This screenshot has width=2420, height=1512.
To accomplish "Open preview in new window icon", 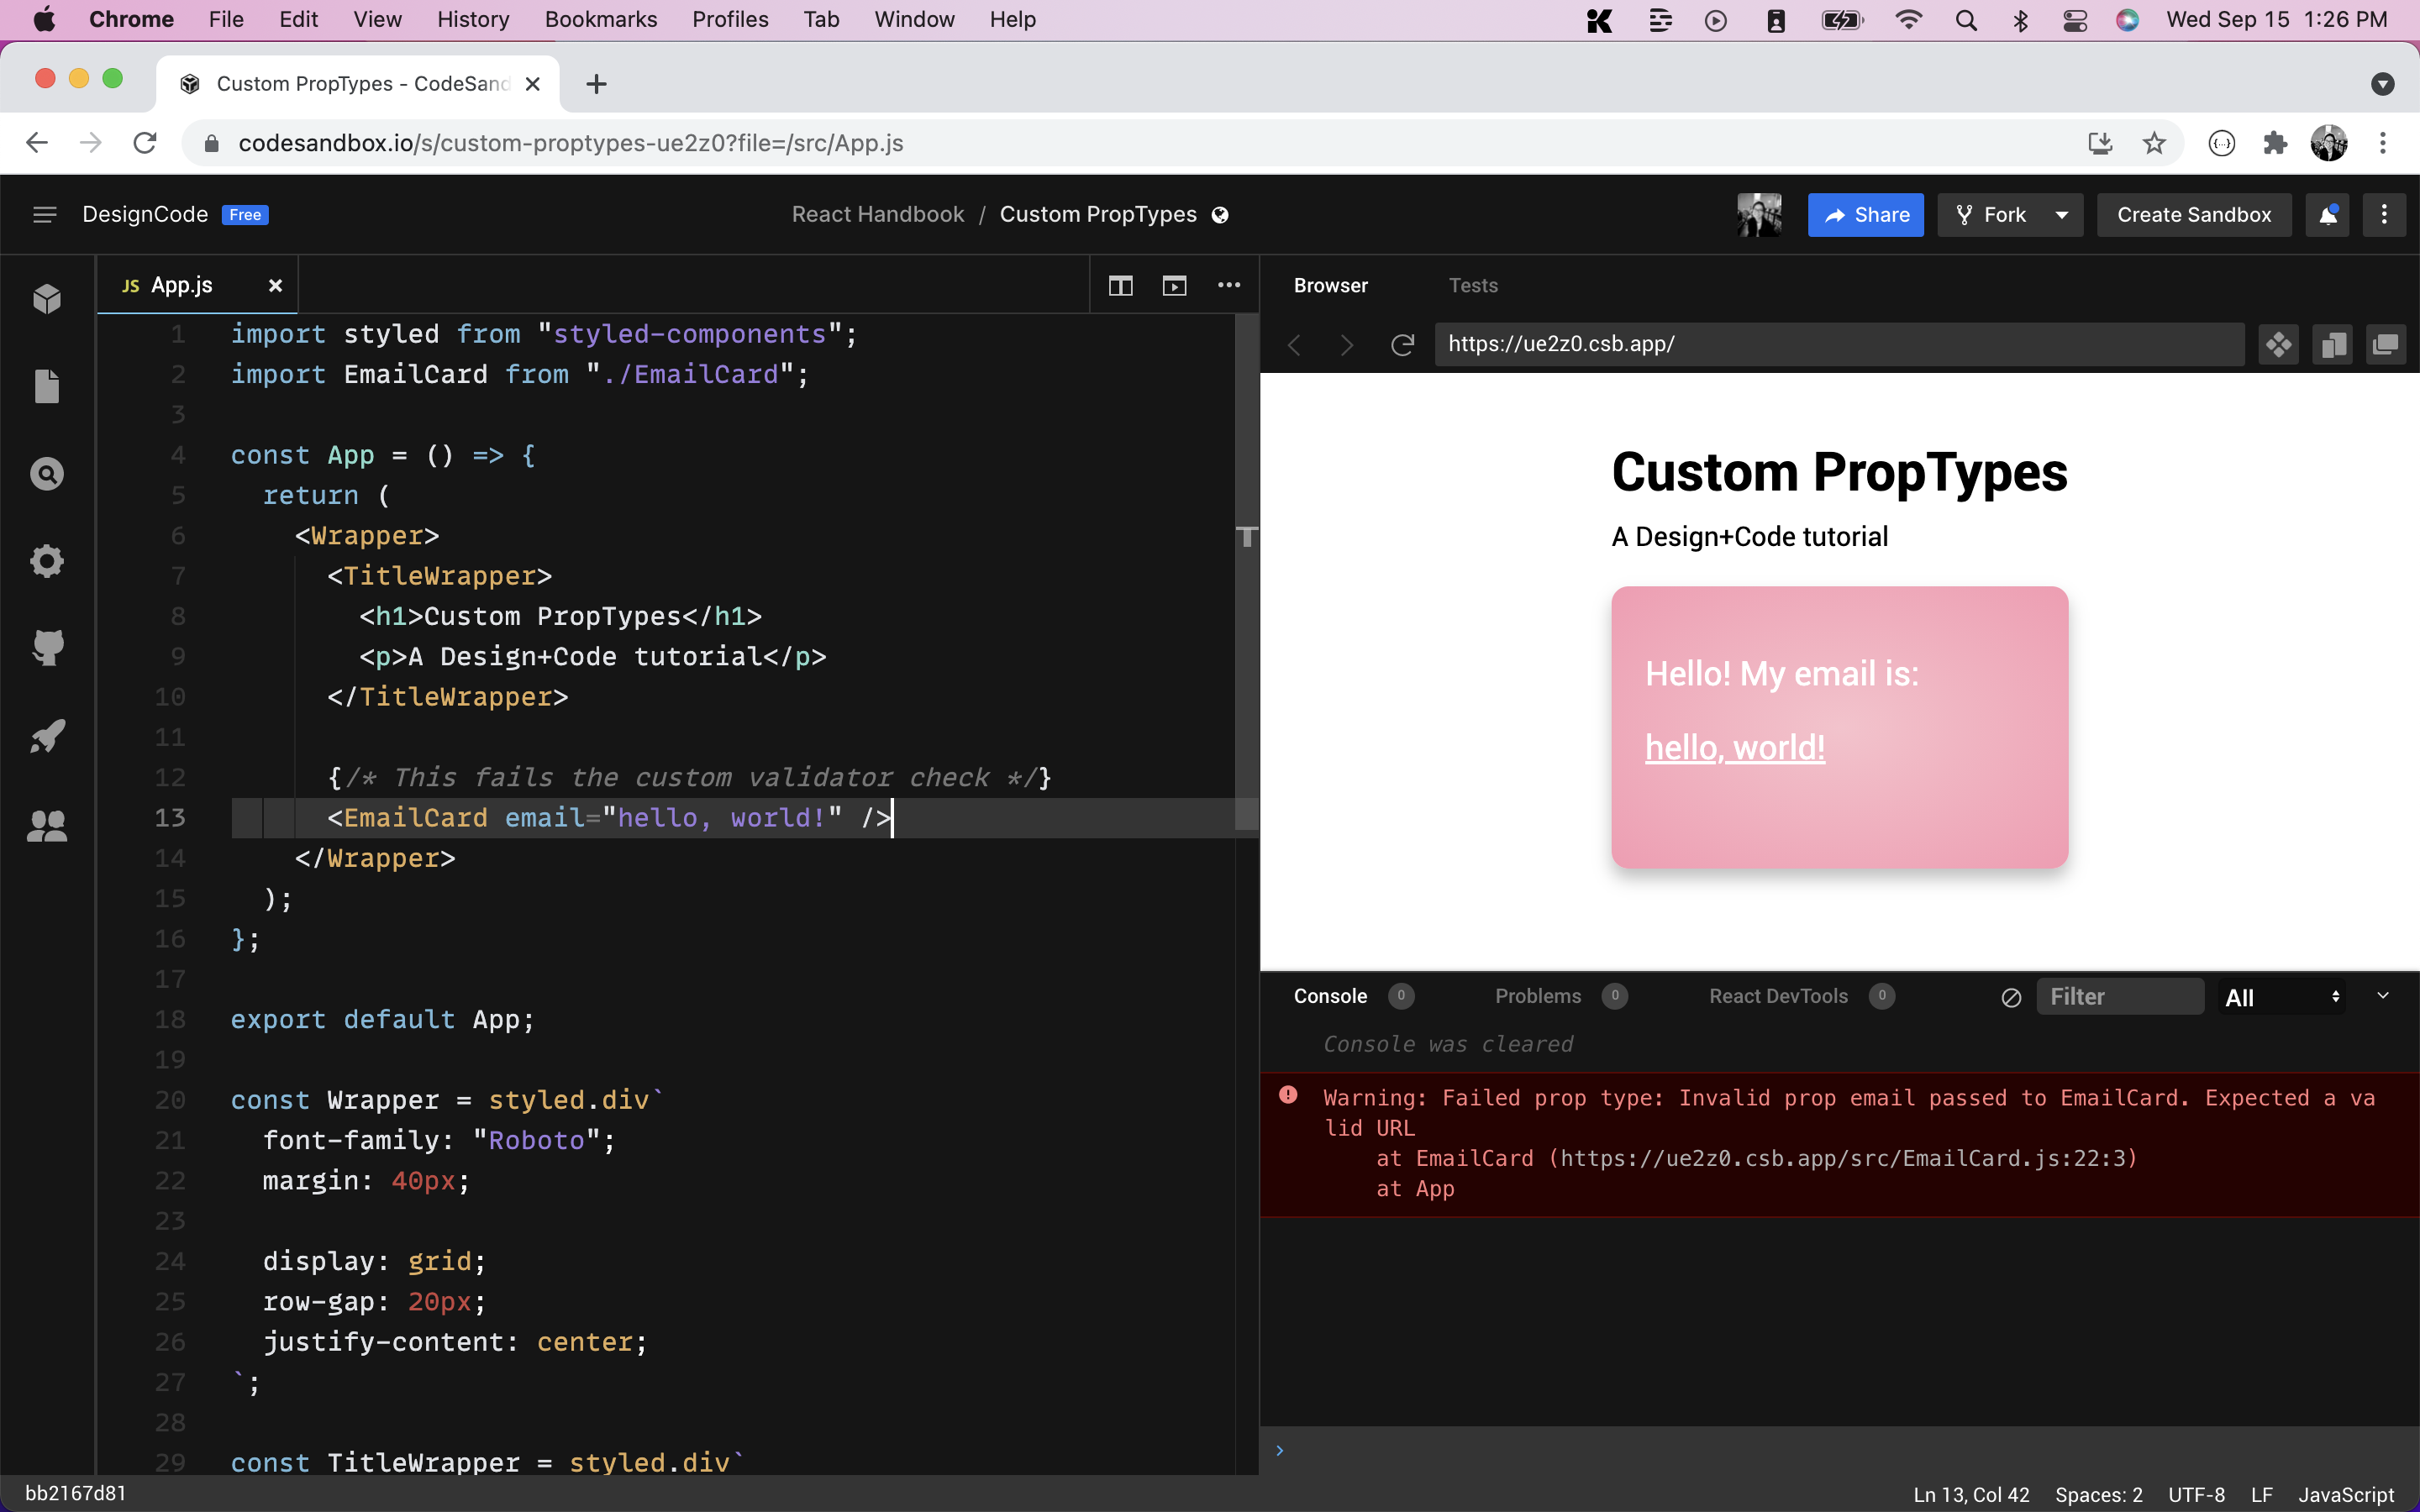I will point(2385,345).
